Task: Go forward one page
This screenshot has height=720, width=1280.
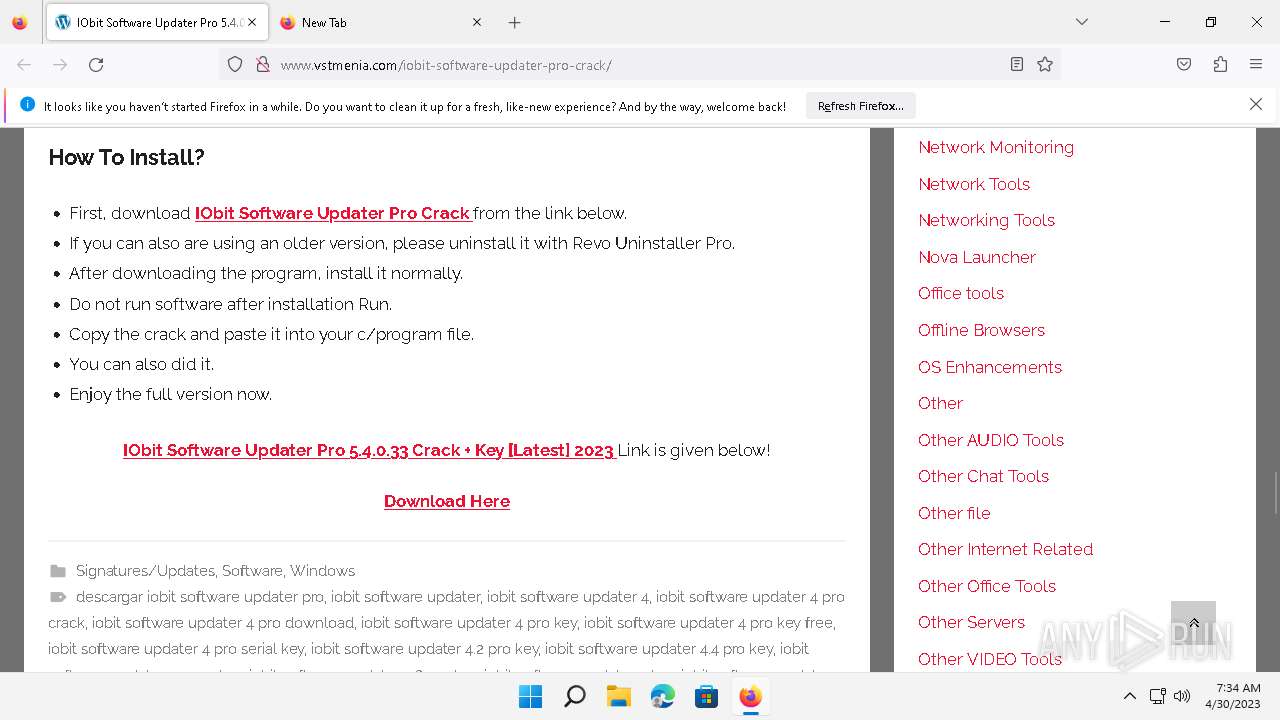Action: click(x=60, y=64)
